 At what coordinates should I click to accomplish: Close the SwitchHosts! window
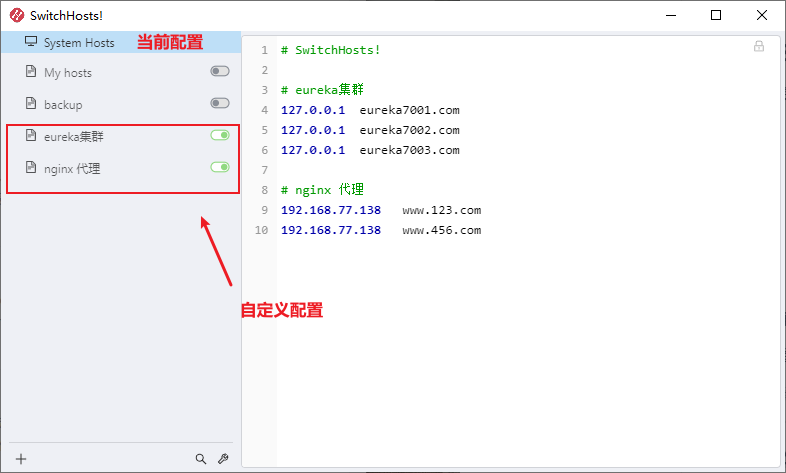click(761, 16)
